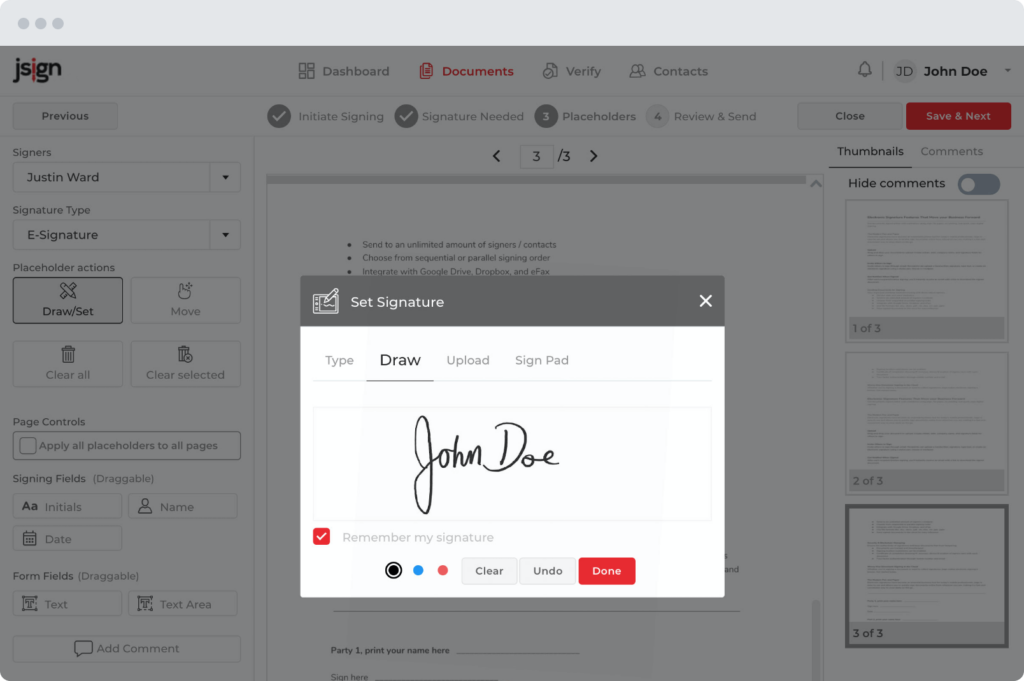Uncheck Remember my signature
The height and width of the screenshot is (681, 1024).
321,536
